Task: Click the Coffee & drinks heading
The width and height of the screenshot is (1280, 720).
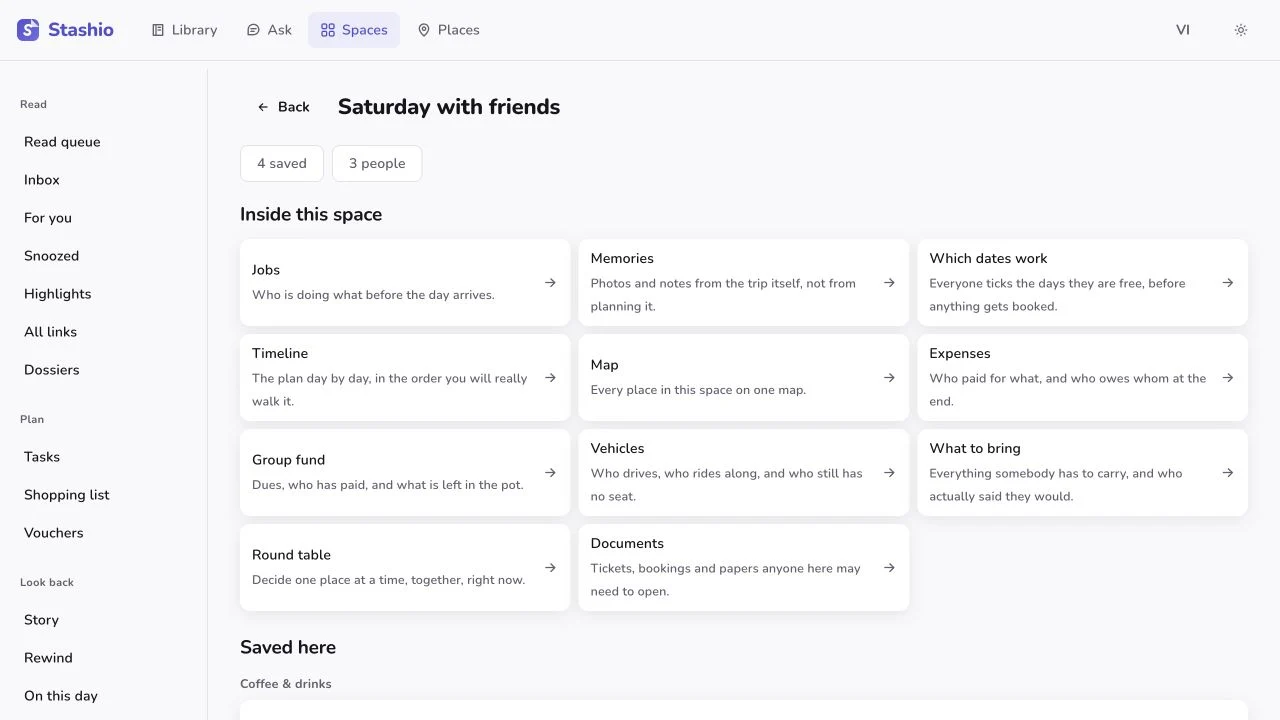Action: (286, 684)
